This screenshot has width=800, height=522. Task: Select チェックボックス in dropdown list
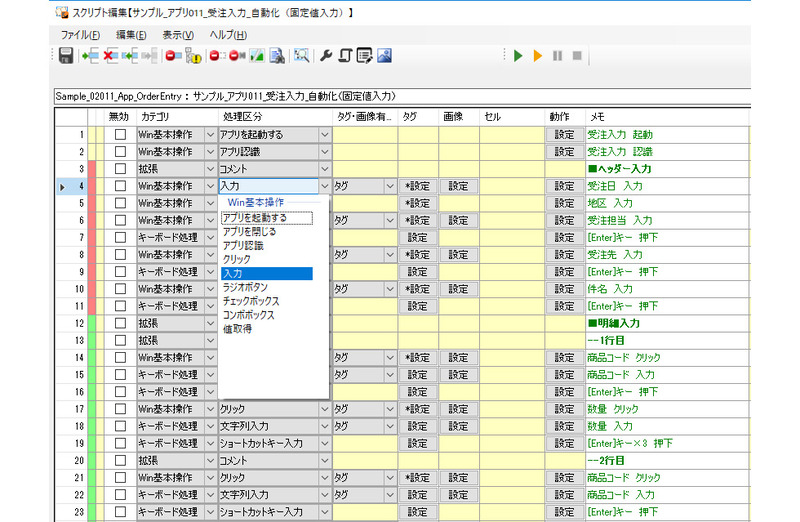tap(267, 301)
